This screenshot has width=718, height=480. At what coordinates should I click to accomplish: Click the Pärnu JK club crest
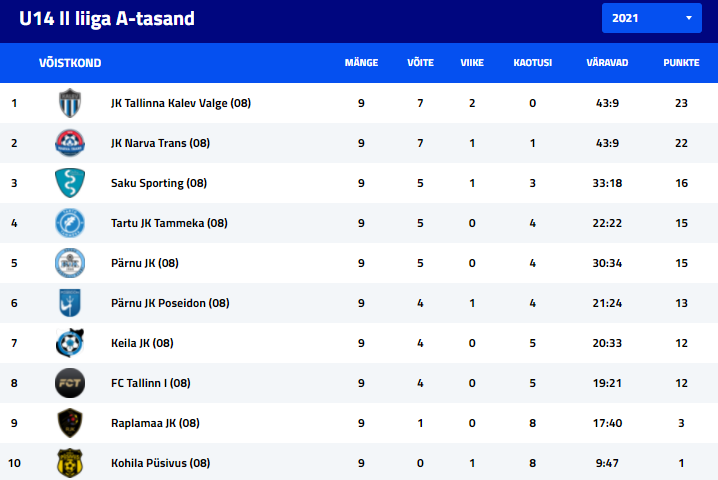pyautogui.click(x=70, y=263)
